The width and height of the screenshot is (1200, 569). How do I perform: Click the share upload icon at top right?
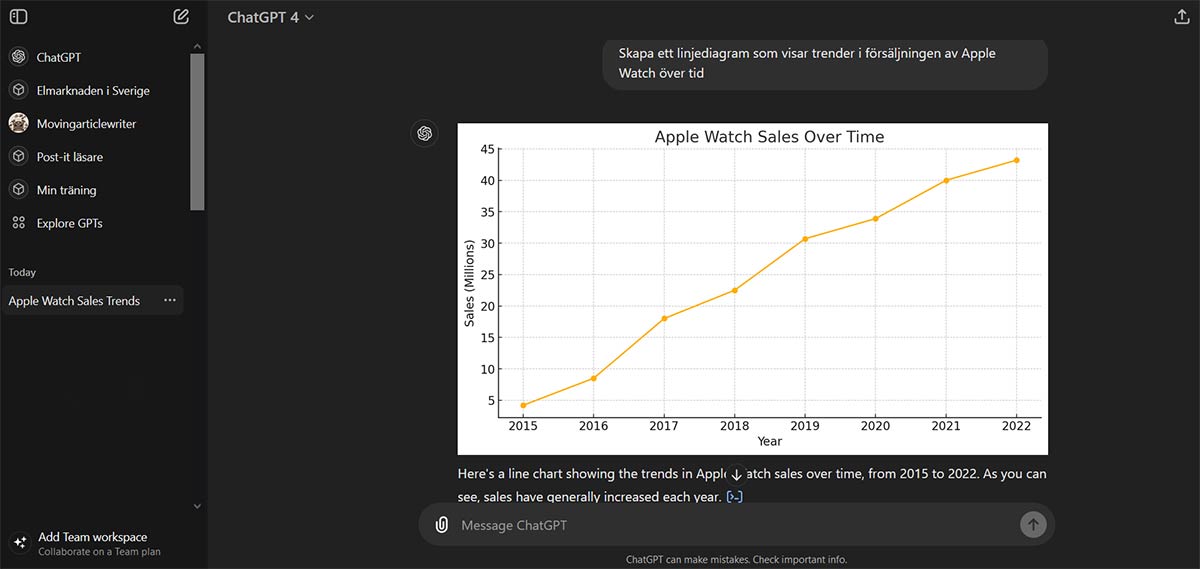pos(1181,17)
